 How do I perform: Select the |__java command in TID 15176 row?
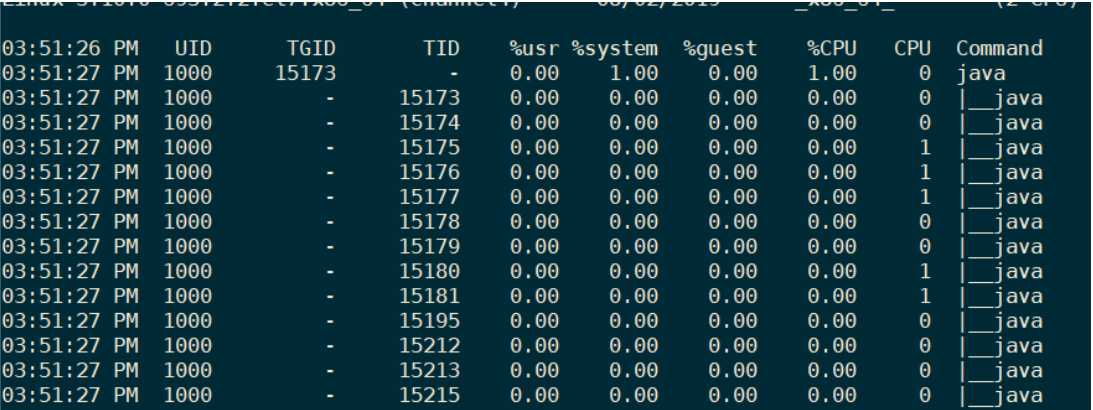click(x=1000, y=173)
